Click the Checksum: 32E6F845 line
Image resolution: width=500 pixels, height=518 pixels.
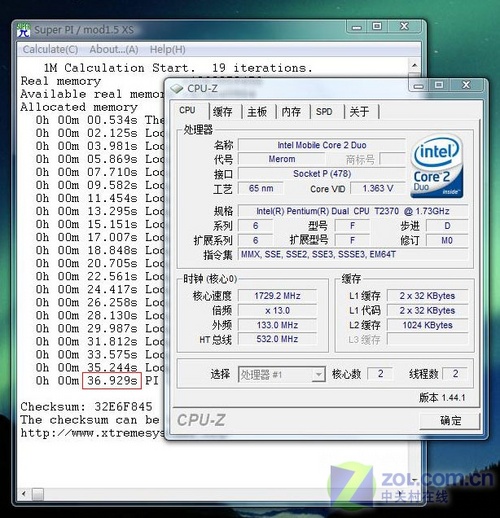click(x=86, y=407)
